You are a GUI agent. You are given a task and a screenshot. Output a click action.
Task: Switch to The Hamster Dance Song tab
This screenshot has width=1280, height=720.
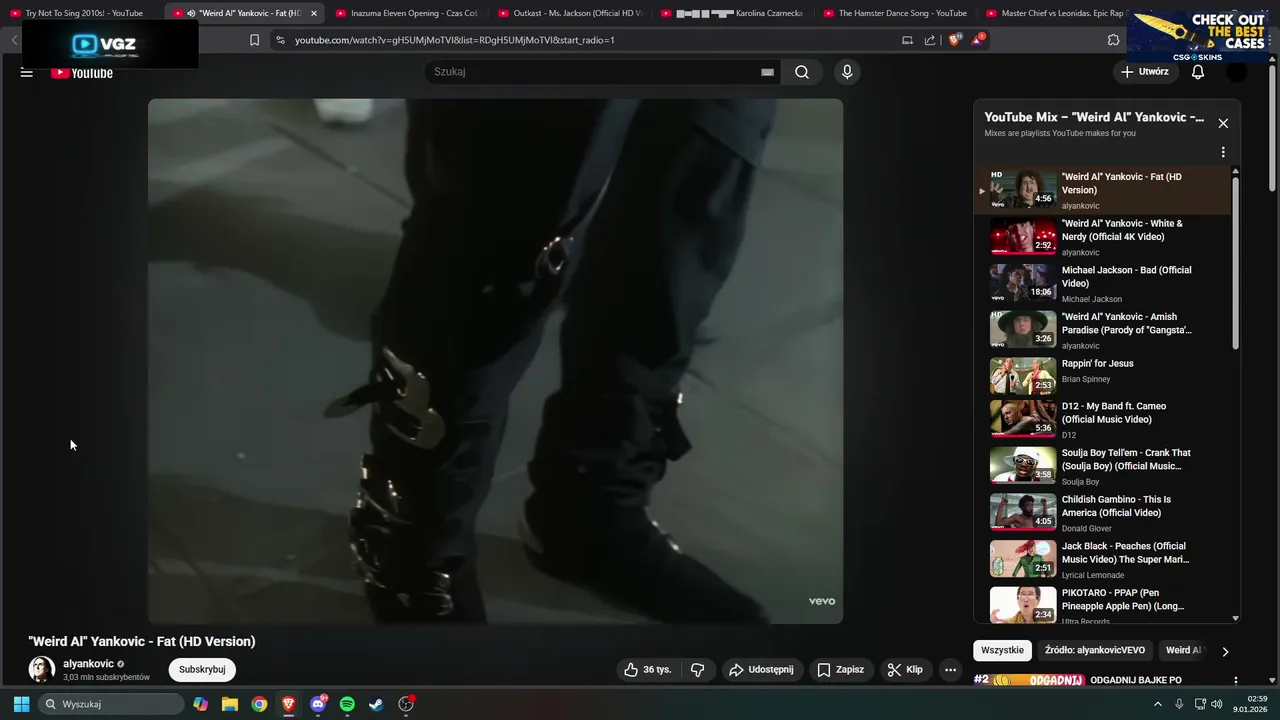tap(896, 13)
